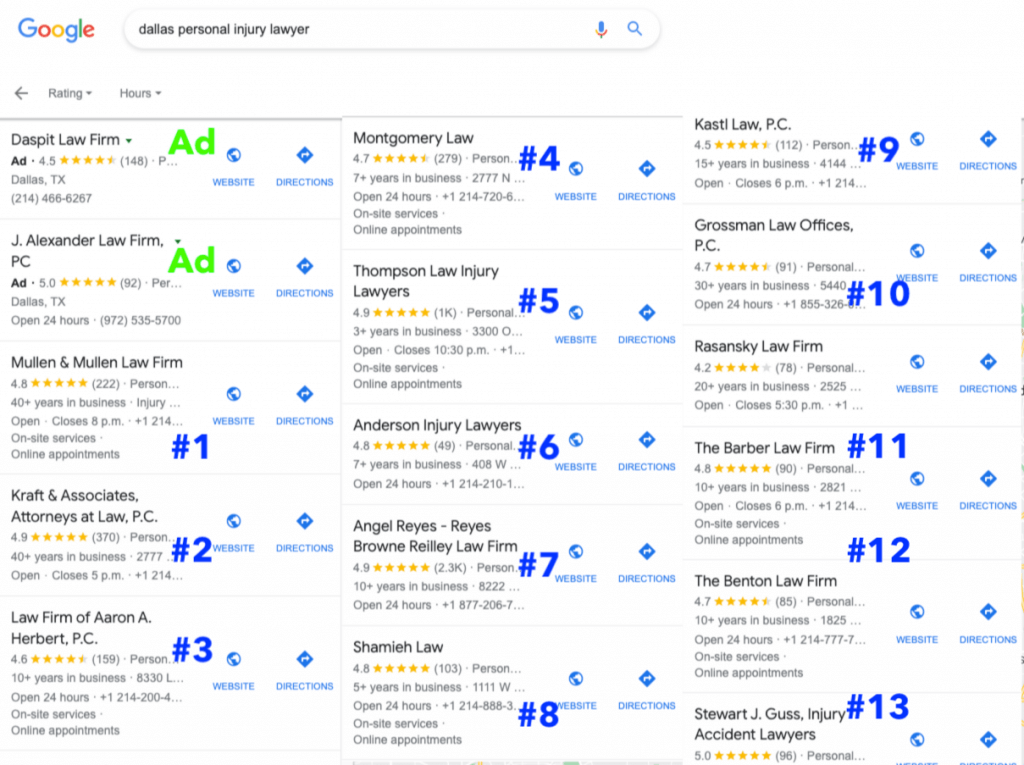1024x765 pixels.
Task: Click the microphone voice search icon
Action: click(x=601, y=29)
